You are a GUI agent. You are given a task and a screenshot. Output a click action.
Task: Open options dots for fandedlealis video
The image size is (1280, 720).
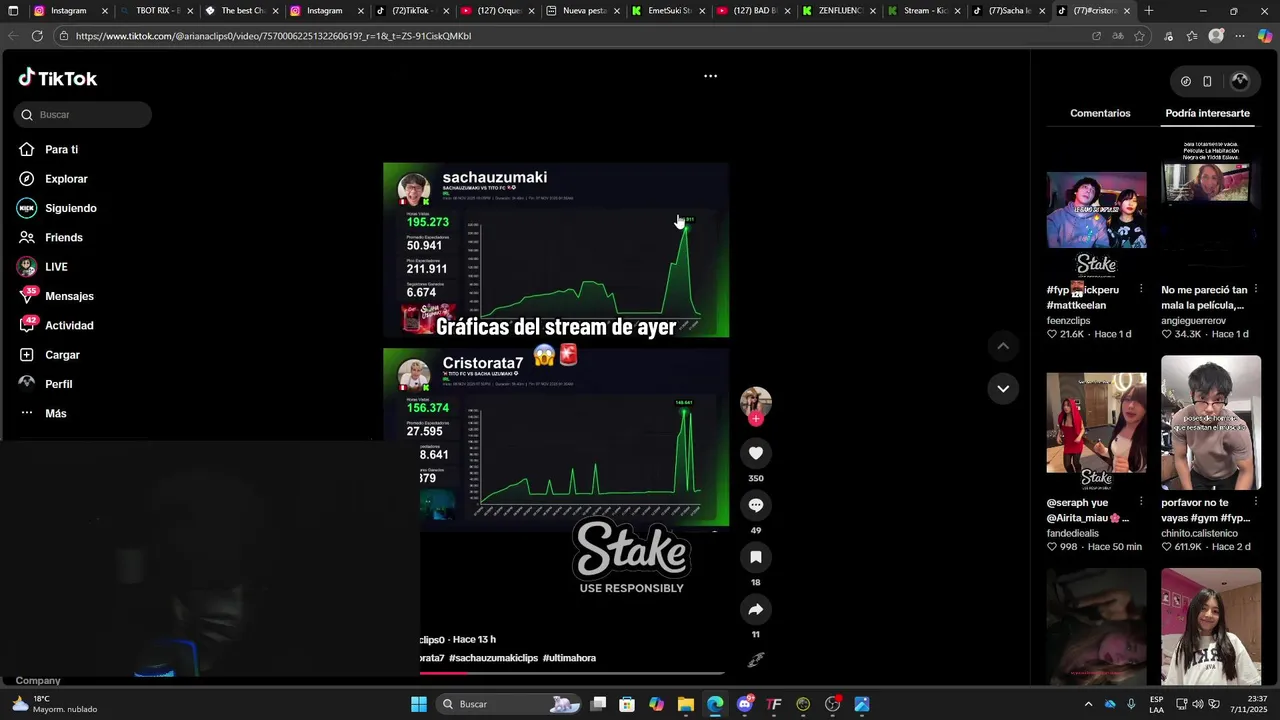[x=1141, y=502]
